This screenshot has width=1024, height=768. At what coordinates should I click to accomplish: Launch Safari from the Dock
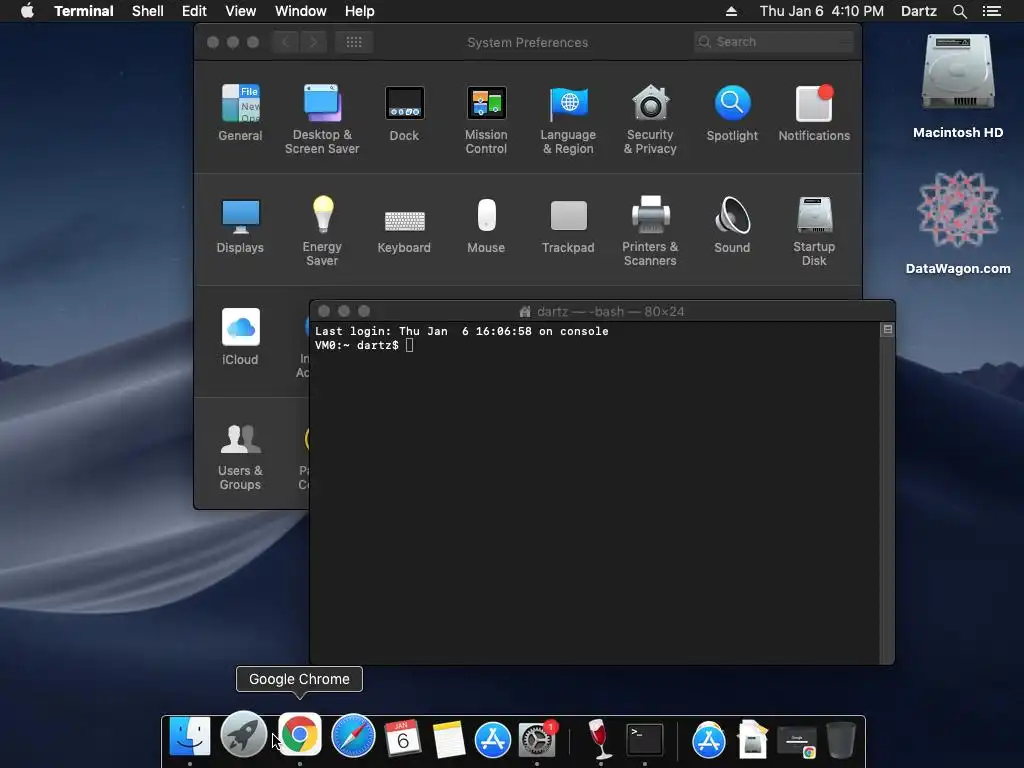point(353,736)
